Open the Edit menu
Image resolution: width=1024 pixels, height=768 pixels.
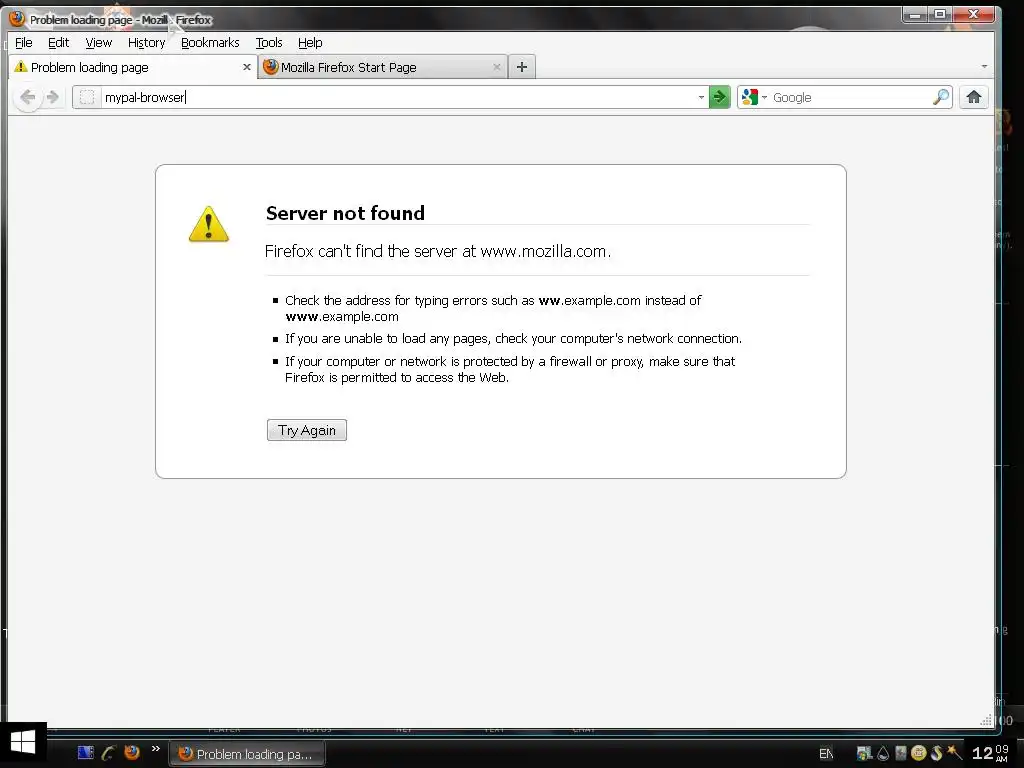[x=58, y=42]
